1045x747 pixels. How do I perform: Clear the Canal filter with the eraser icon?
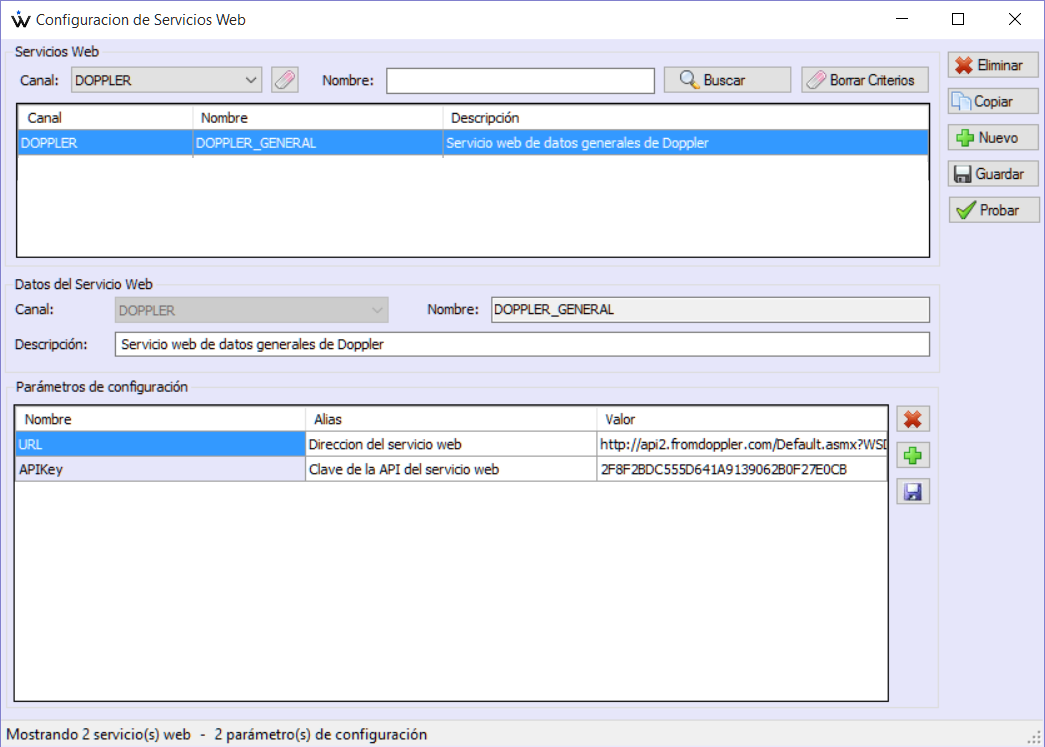coord(285,80)
